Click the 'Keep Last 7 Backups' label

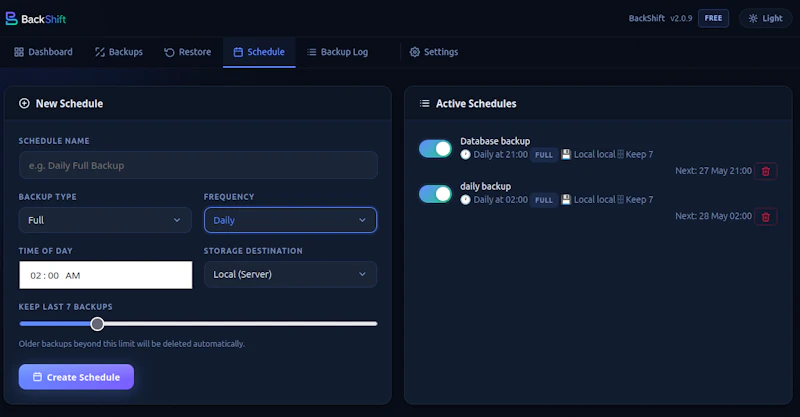click(65, 307)
